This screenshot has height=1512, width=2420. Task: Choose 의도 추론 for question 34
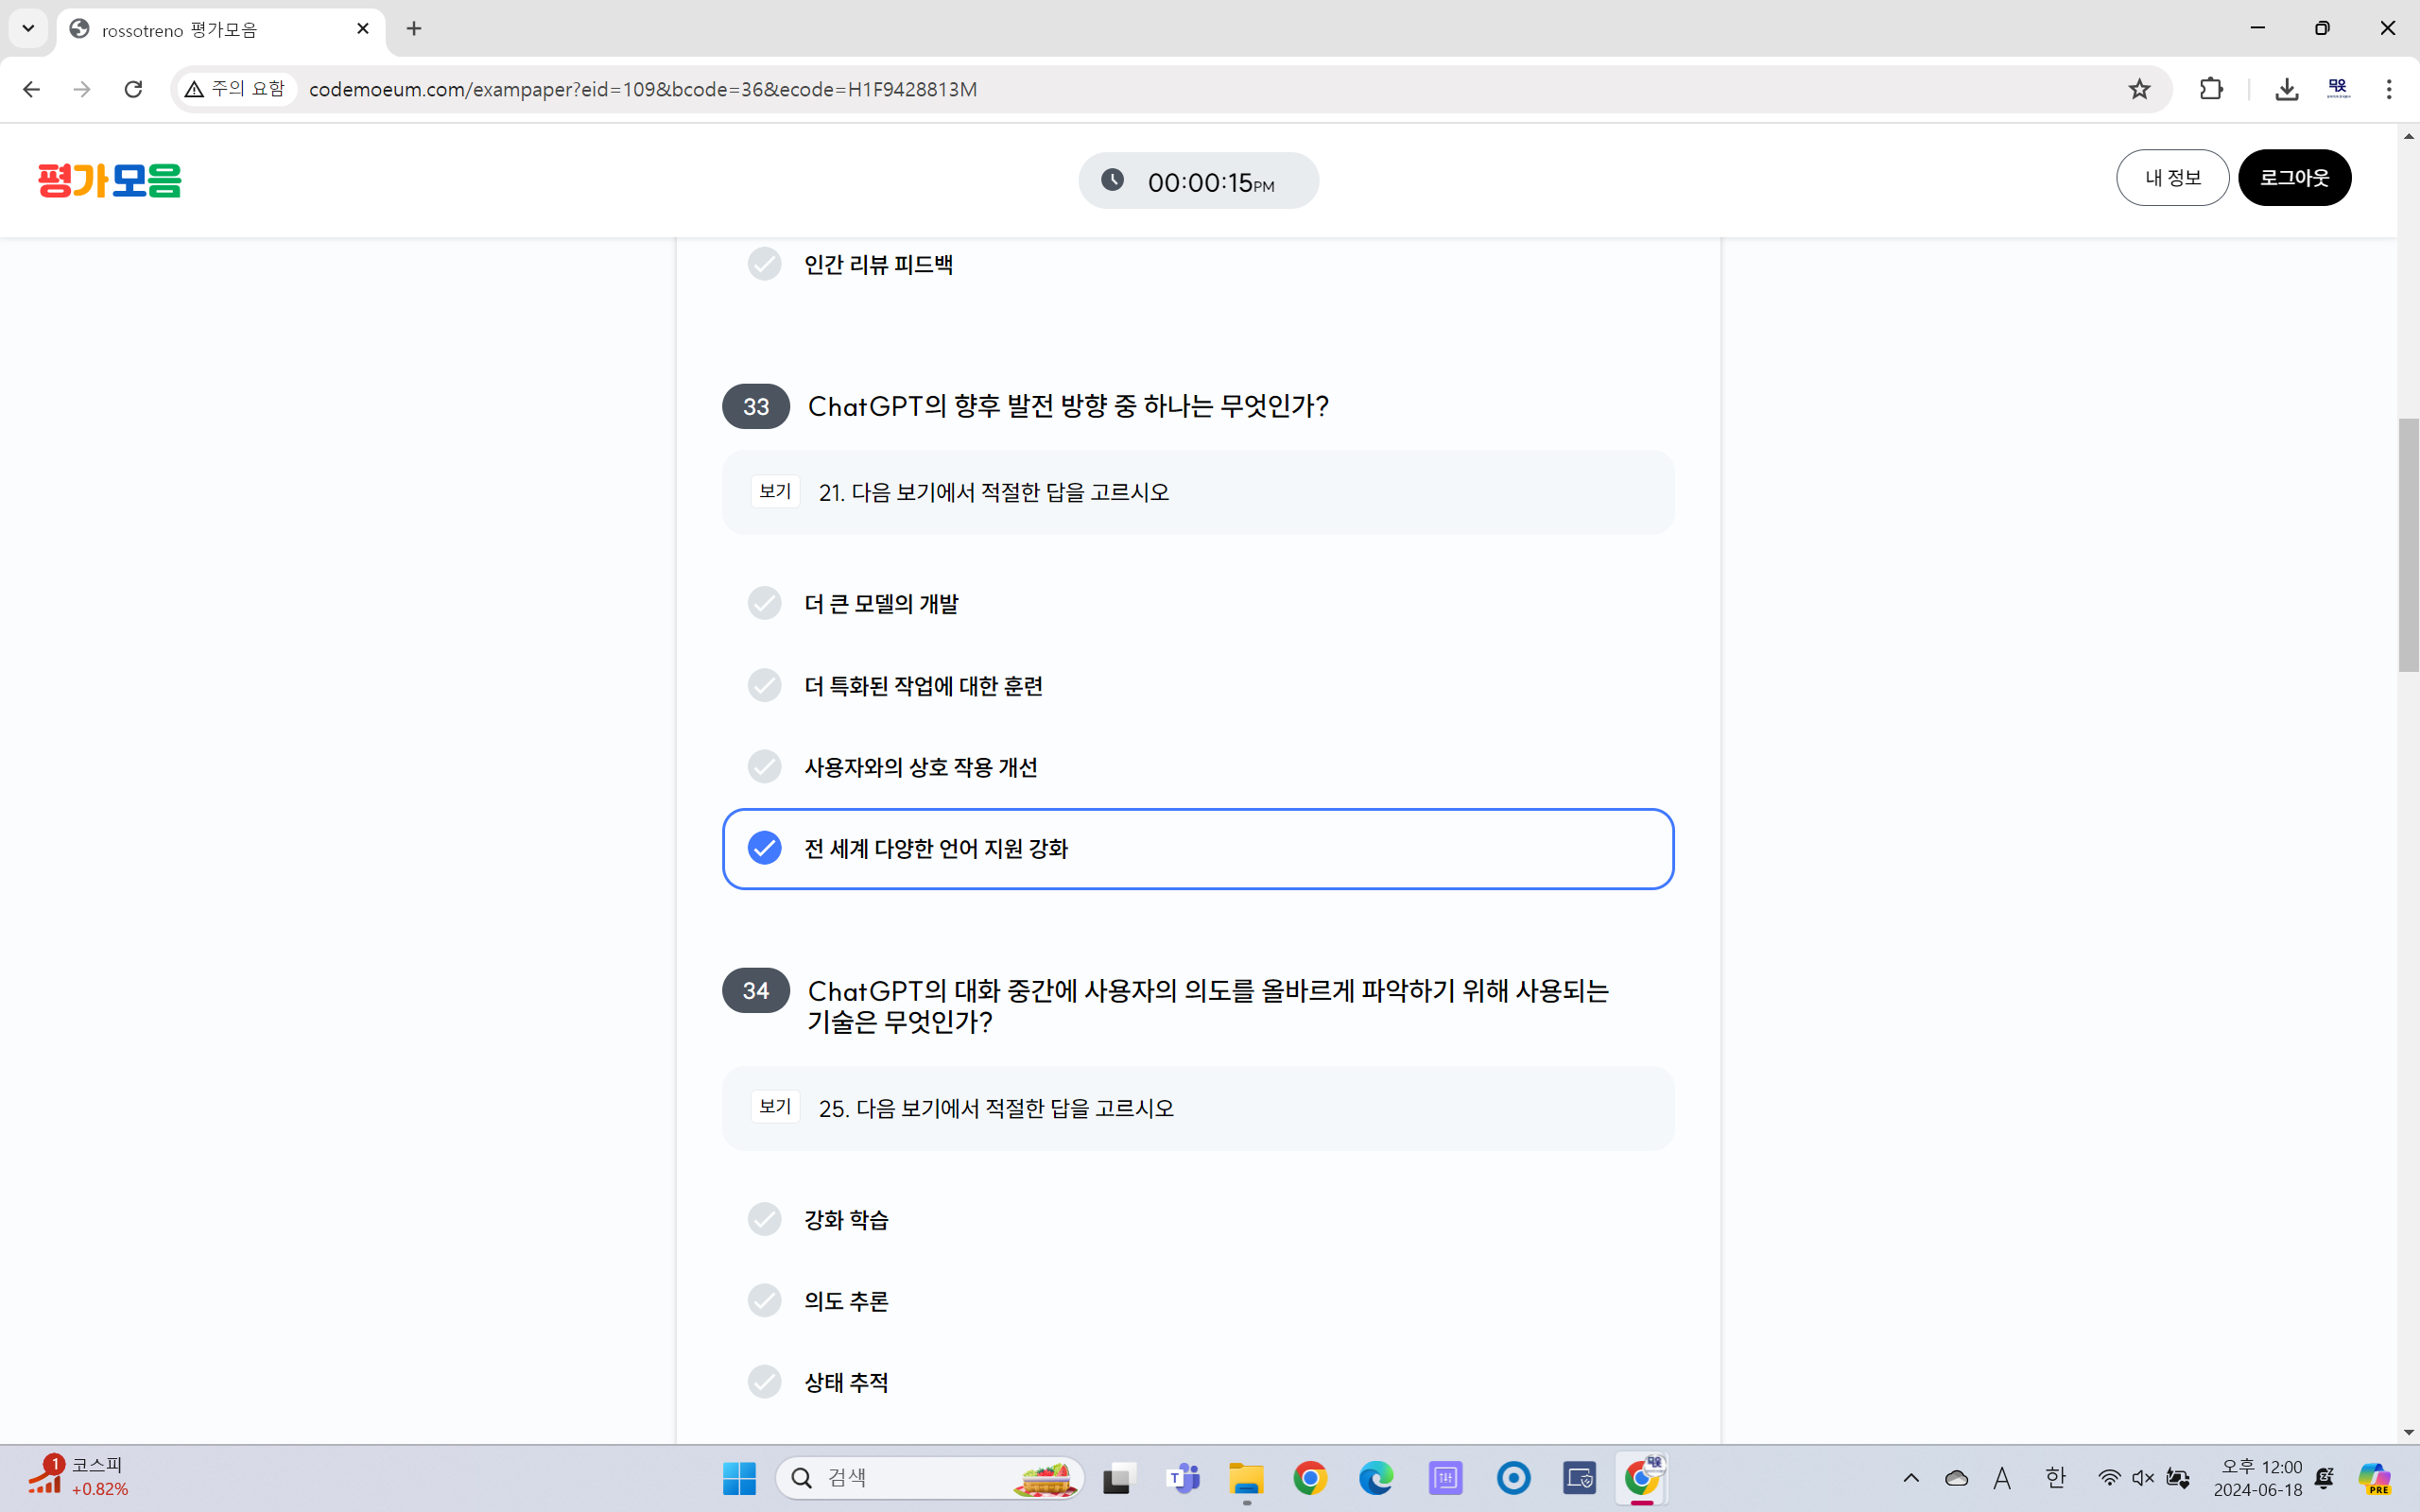coord(846,1300)
